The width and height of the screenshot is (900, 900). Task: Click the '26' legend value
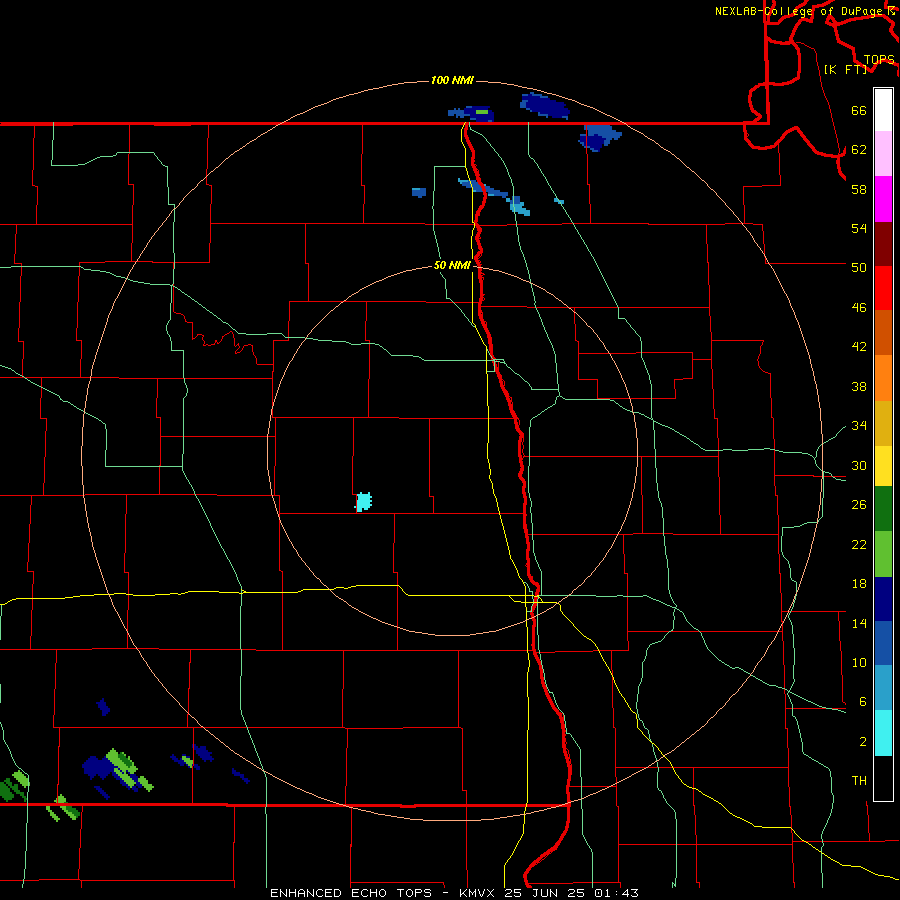point(859,505)
